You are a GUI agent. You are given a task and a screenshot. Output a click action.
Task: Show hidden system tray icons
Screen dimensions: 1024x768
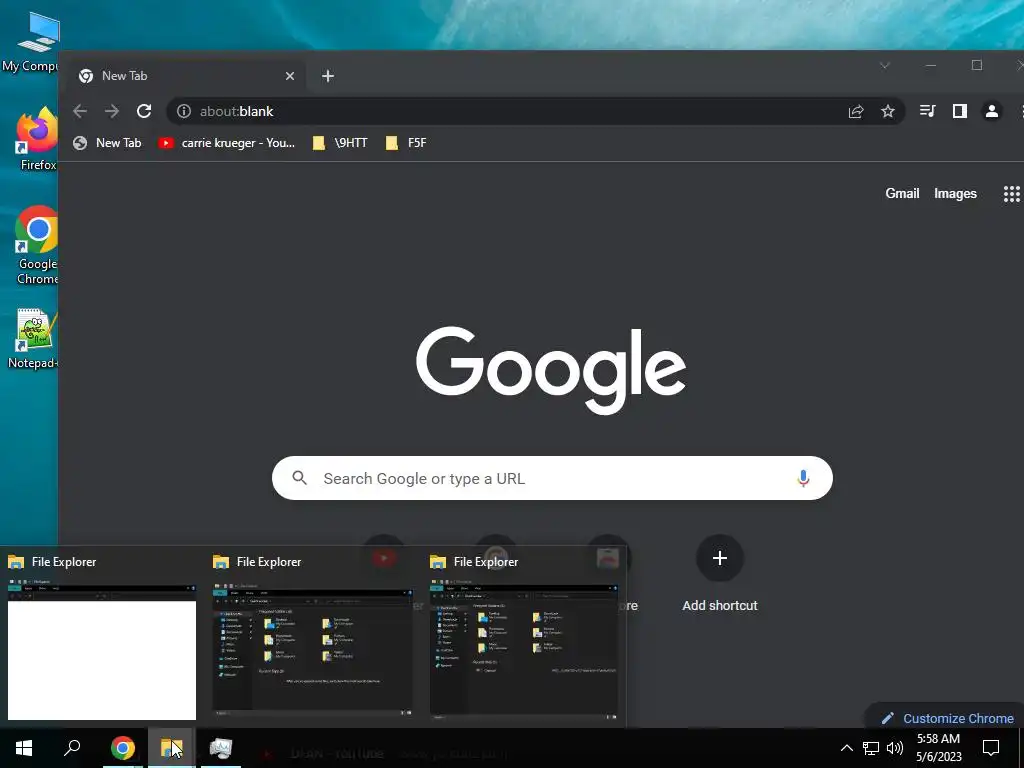[x=846, y=748]
